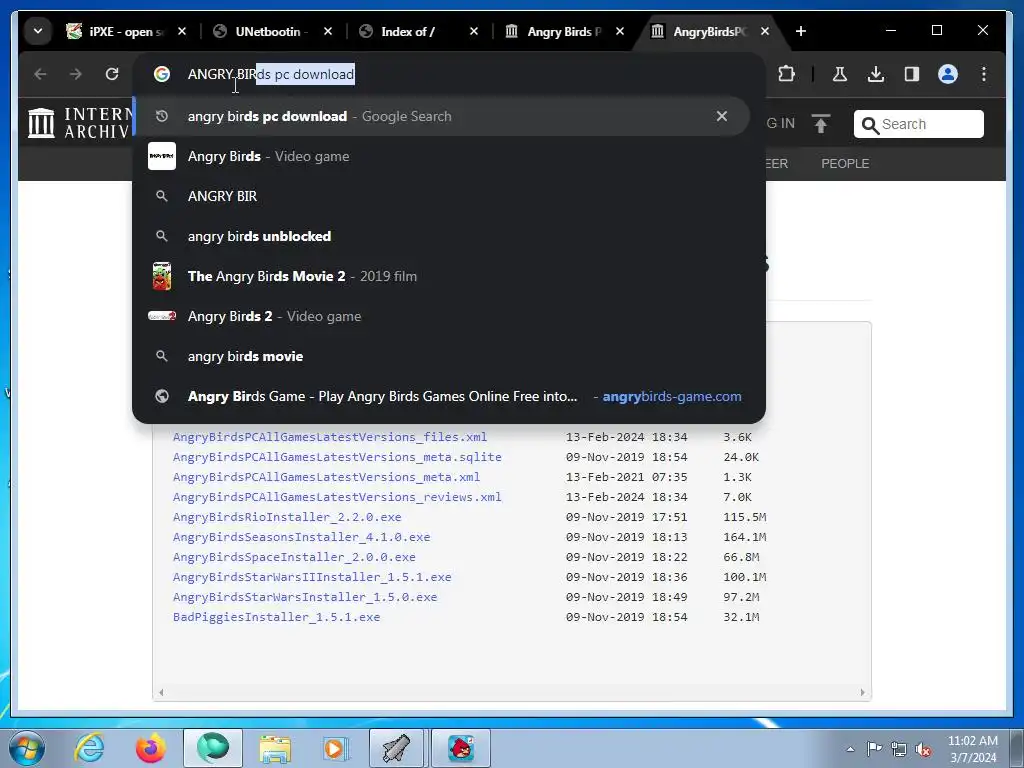The image size is (1024, 768).
Task: Open the Angry Birds taskbar icon
Action: (x=461, y=748)
